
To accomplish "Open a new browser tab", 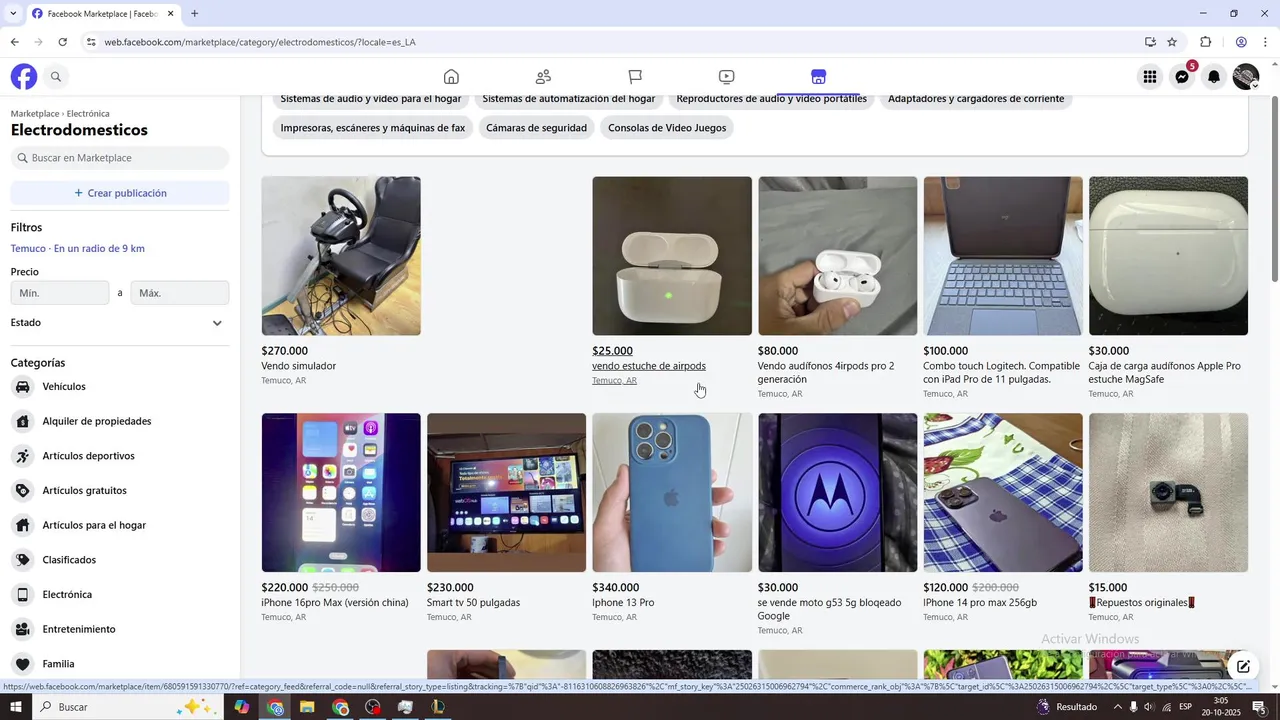I will [194, 14].
